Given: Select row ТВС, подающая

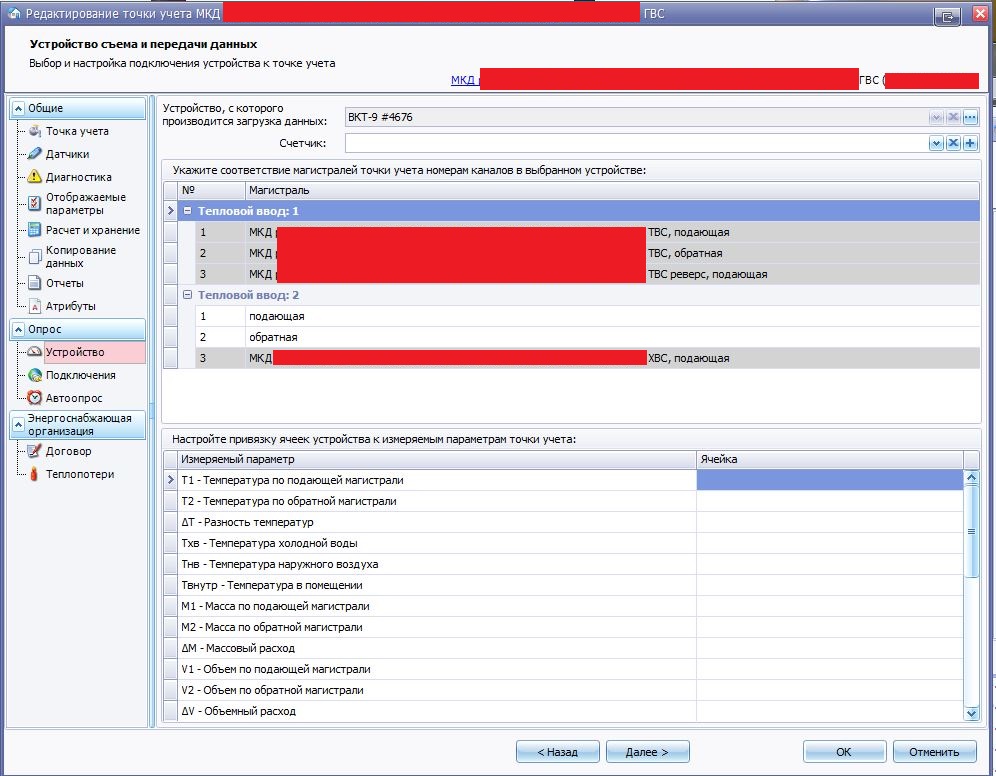Looking at the screenshot, I should click(588, 232).
